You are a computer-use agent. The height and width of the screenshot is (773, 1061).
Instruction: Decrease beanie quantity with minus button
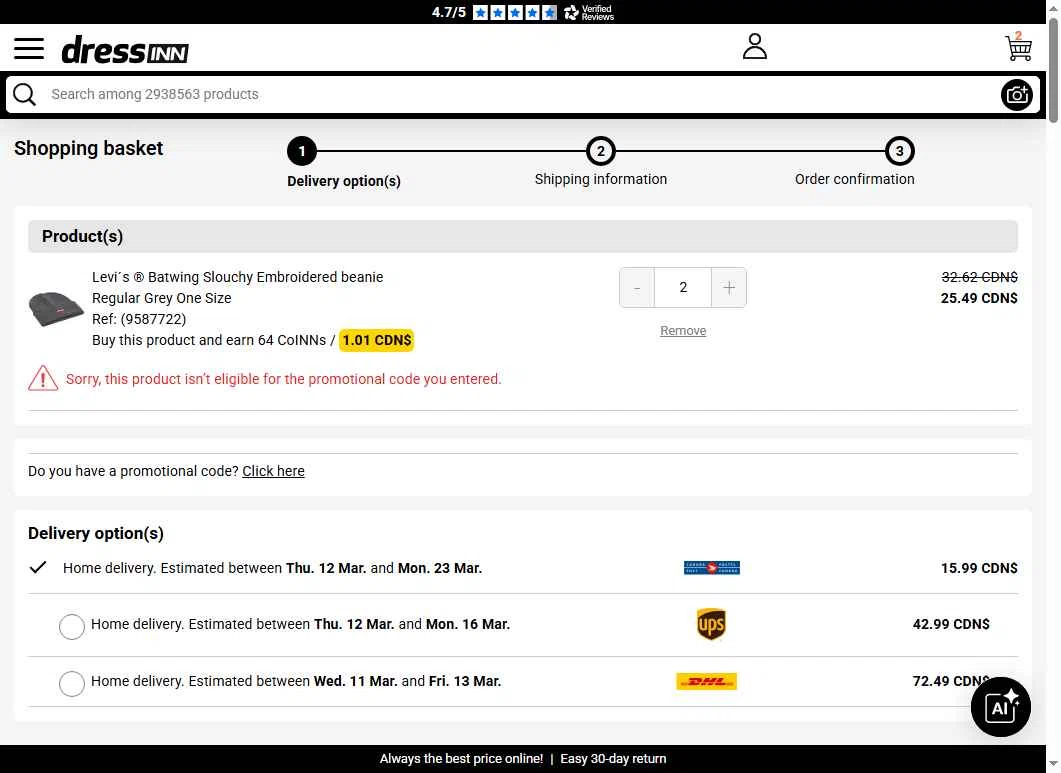(x=637, y=288)
